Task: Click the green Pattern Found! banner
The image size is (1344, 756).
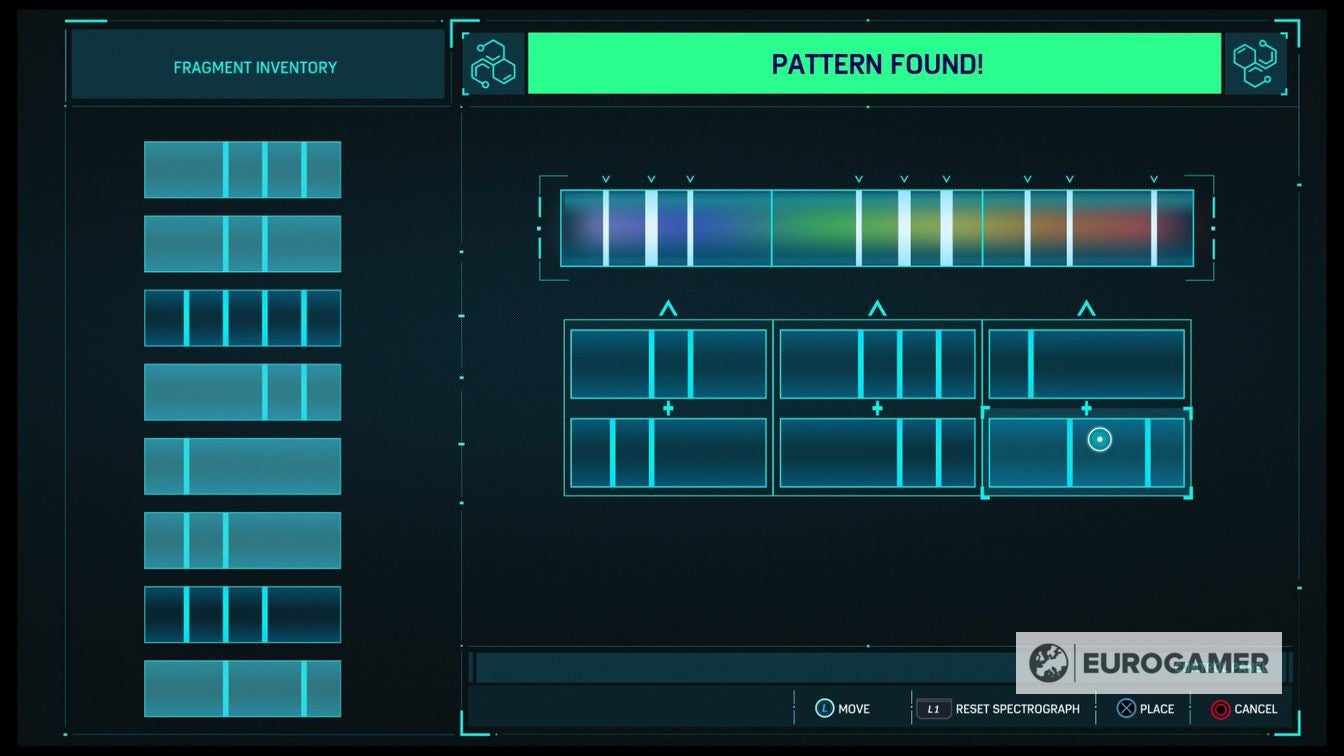Action: coord(874,64)
